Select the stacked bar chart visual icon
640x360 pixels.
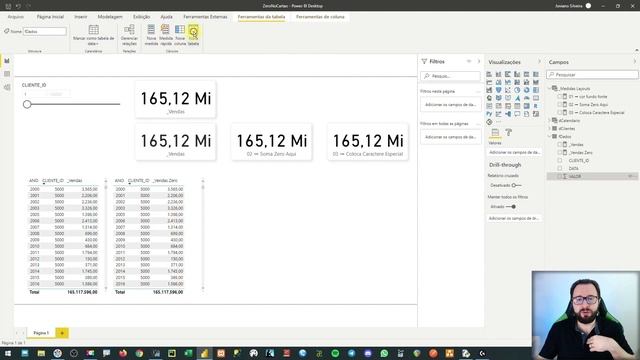click(x=489, y=74)
